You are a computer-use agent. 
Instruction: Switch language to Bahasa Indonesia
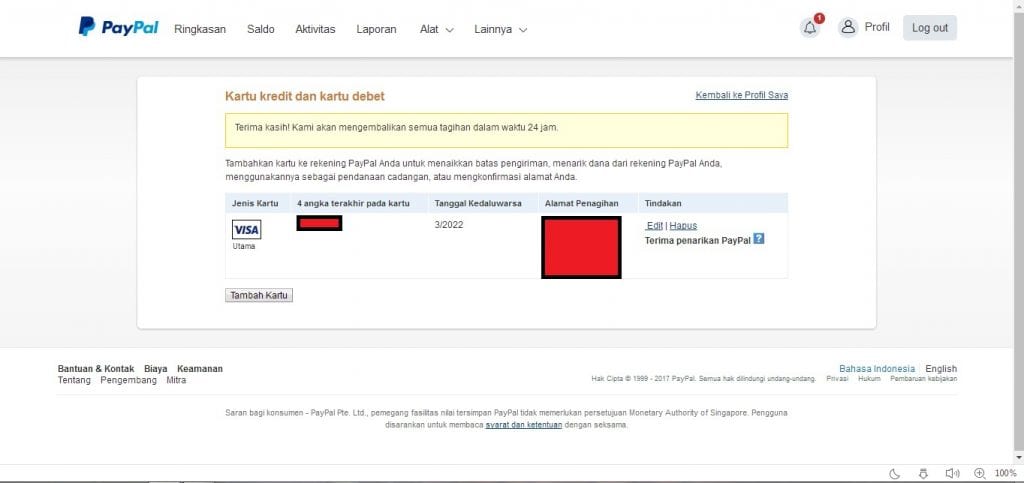877,369
